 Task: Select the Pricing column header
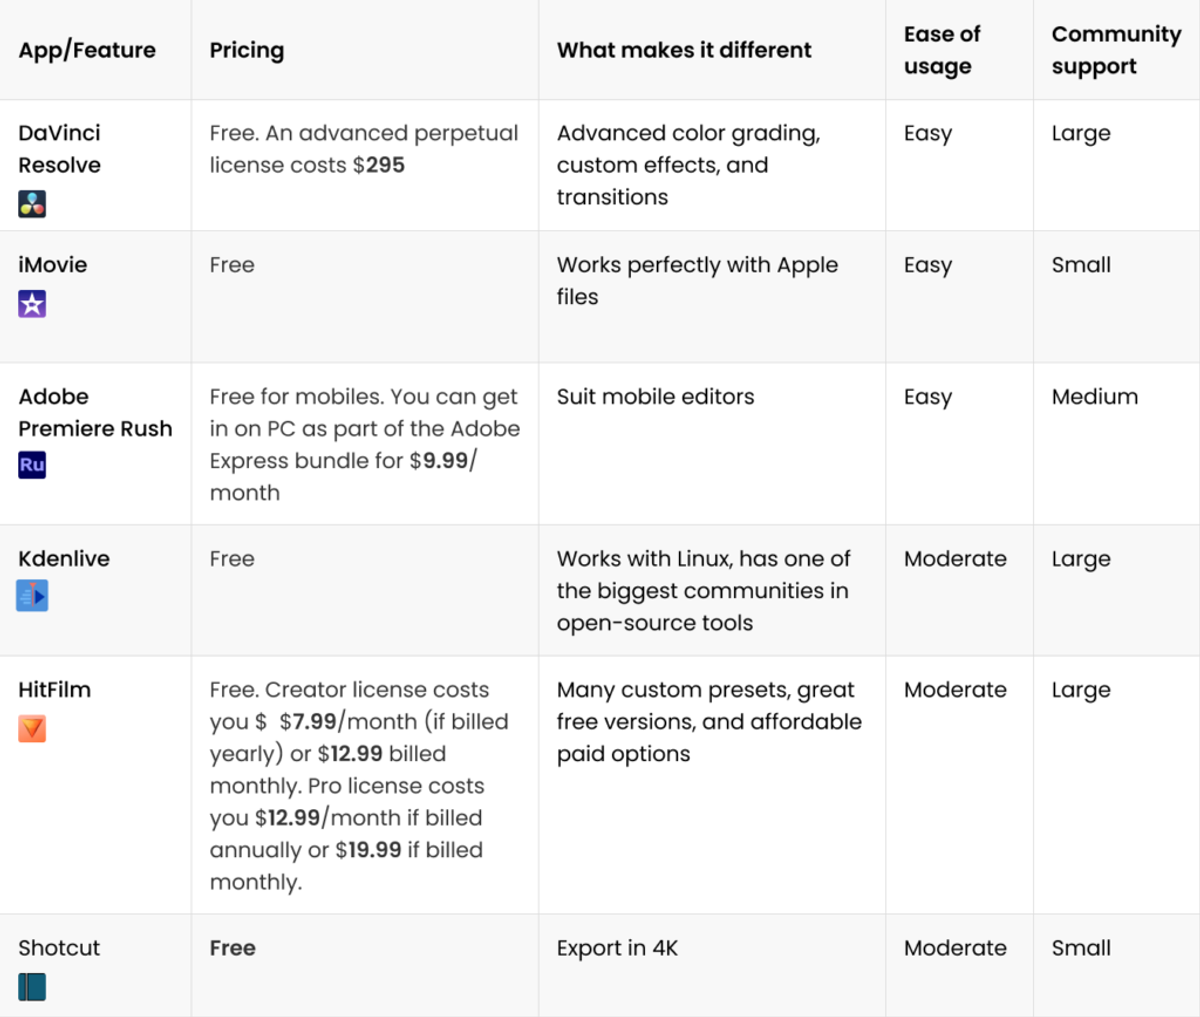(x=247, y=50)
